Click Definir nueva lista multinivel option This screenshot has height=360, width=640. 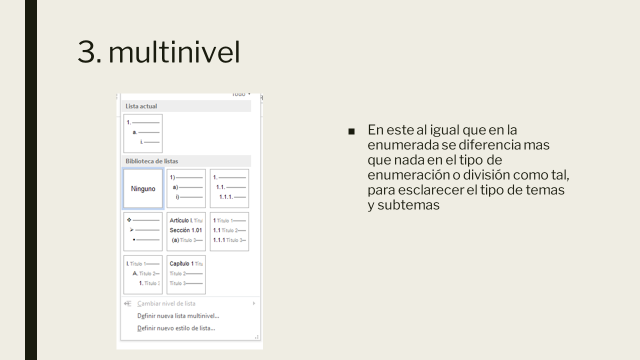click(178, 316)
